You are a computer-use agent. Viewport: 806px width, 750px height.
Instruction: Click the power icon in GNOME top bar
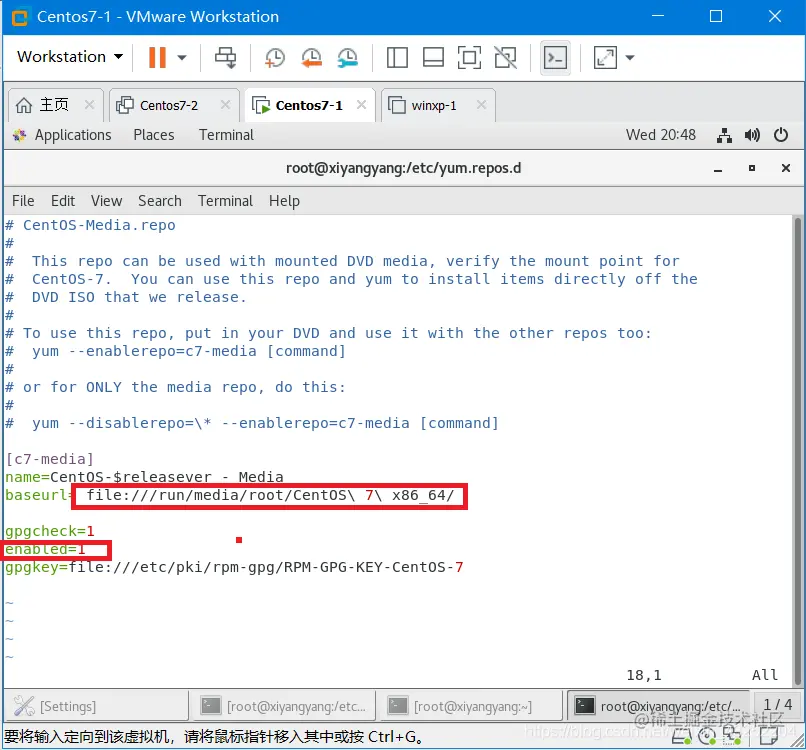coord(781,135)
